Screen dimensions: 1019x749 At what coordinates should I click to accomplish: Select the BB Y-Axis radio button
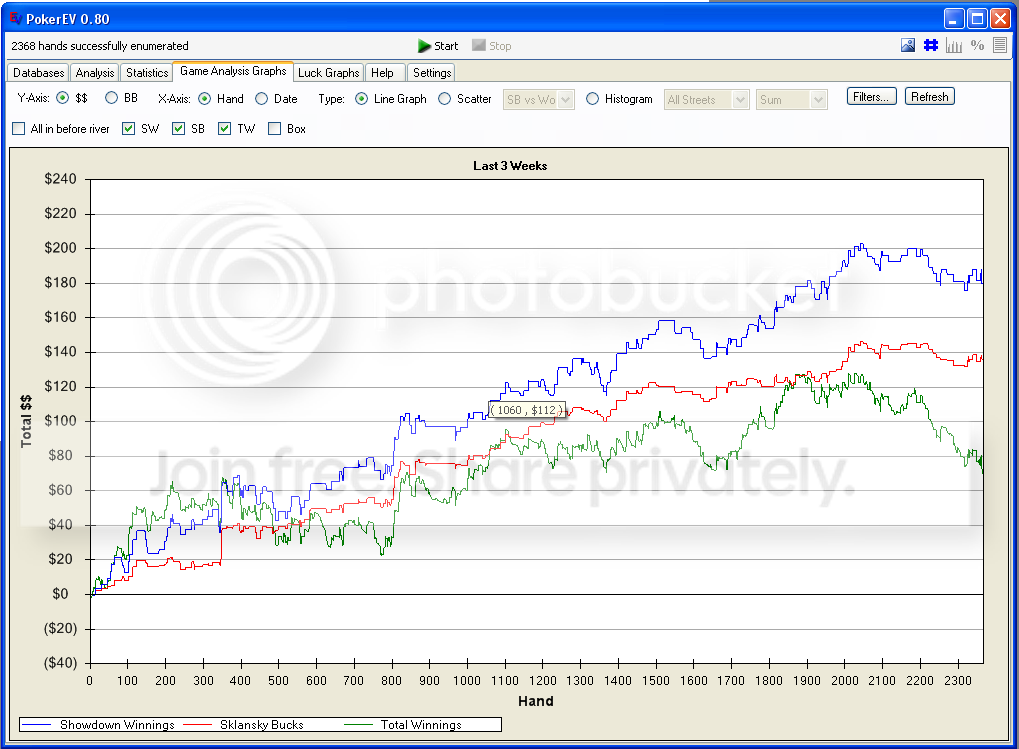coord(111,98)
